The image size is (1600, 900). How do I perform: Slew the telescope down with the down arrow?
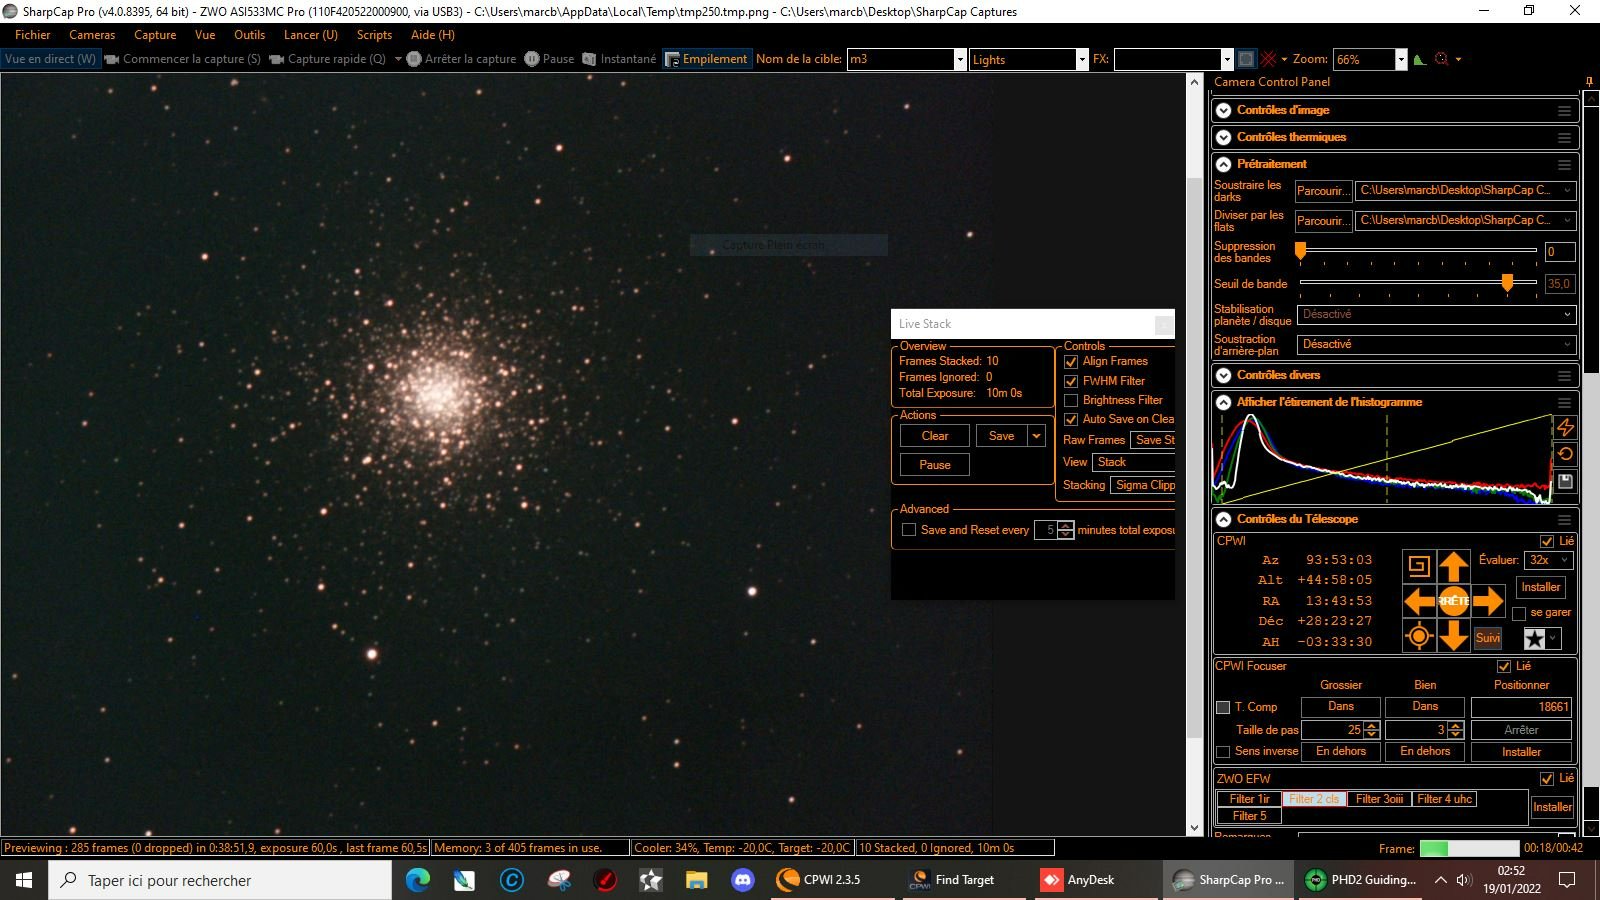[x=1453, y=636]
